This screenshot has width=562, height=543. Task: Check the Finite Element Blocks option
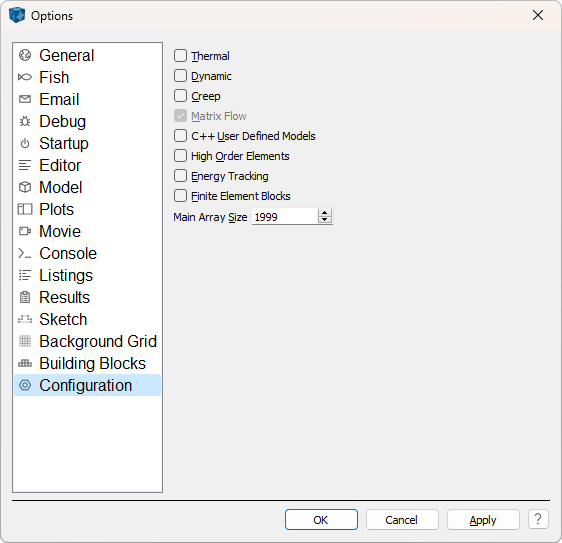[180, 196]
